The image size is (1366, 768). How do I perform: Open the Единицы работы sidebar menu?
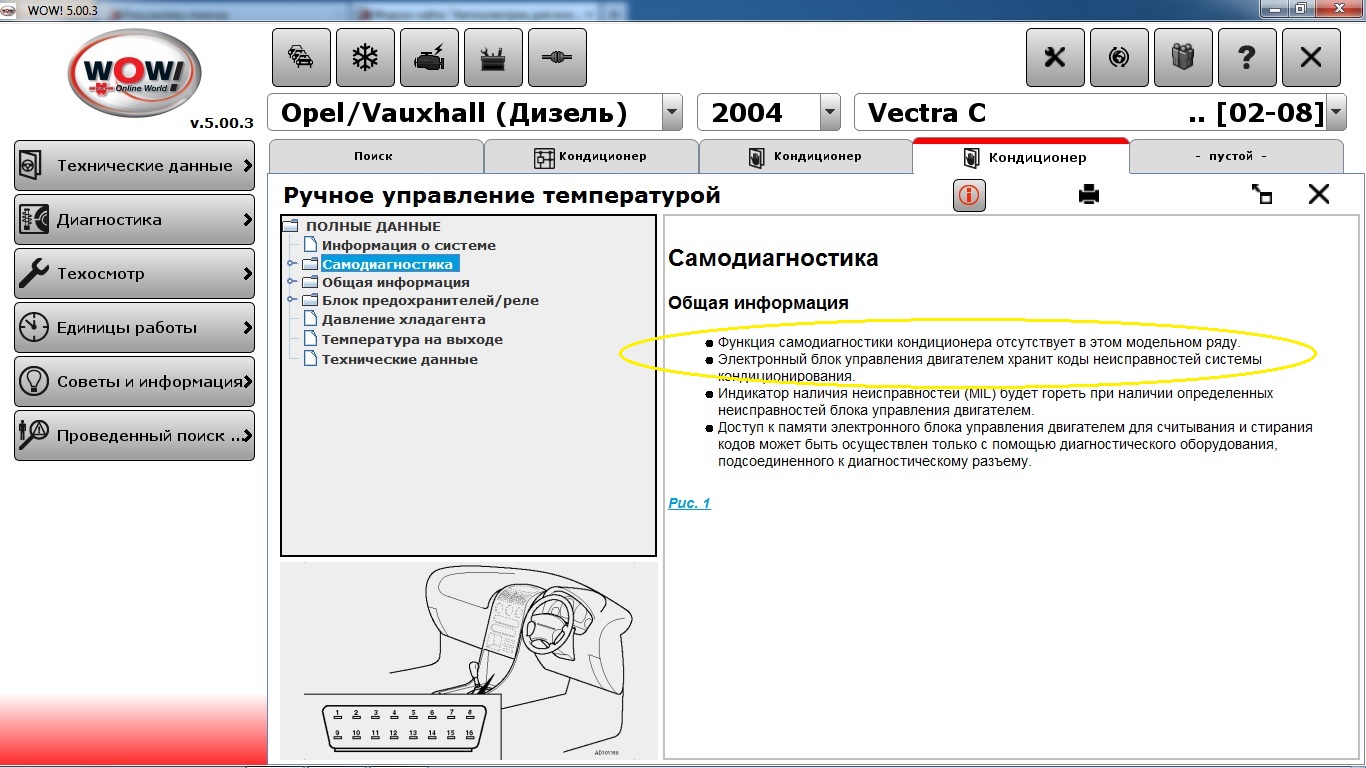coord(134,328)
